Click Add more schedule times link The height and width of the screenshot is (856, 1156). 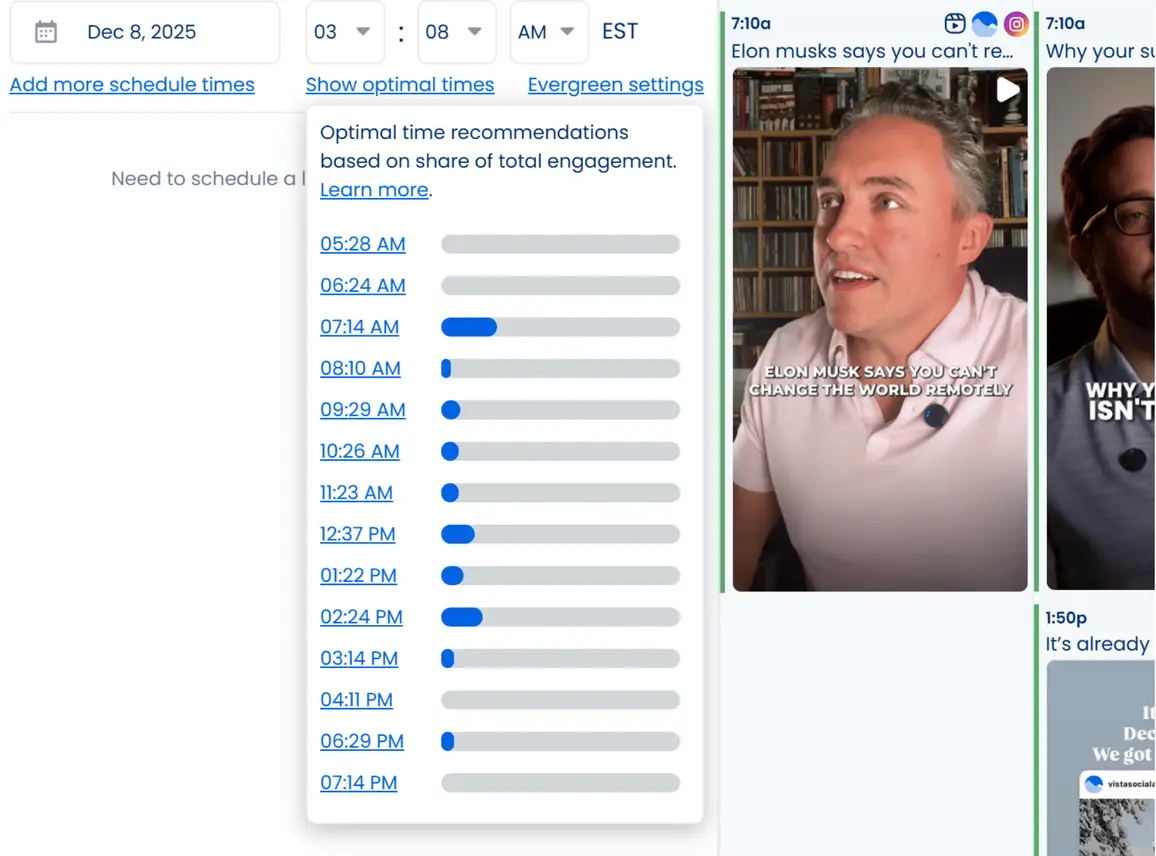tap(132, 85)
